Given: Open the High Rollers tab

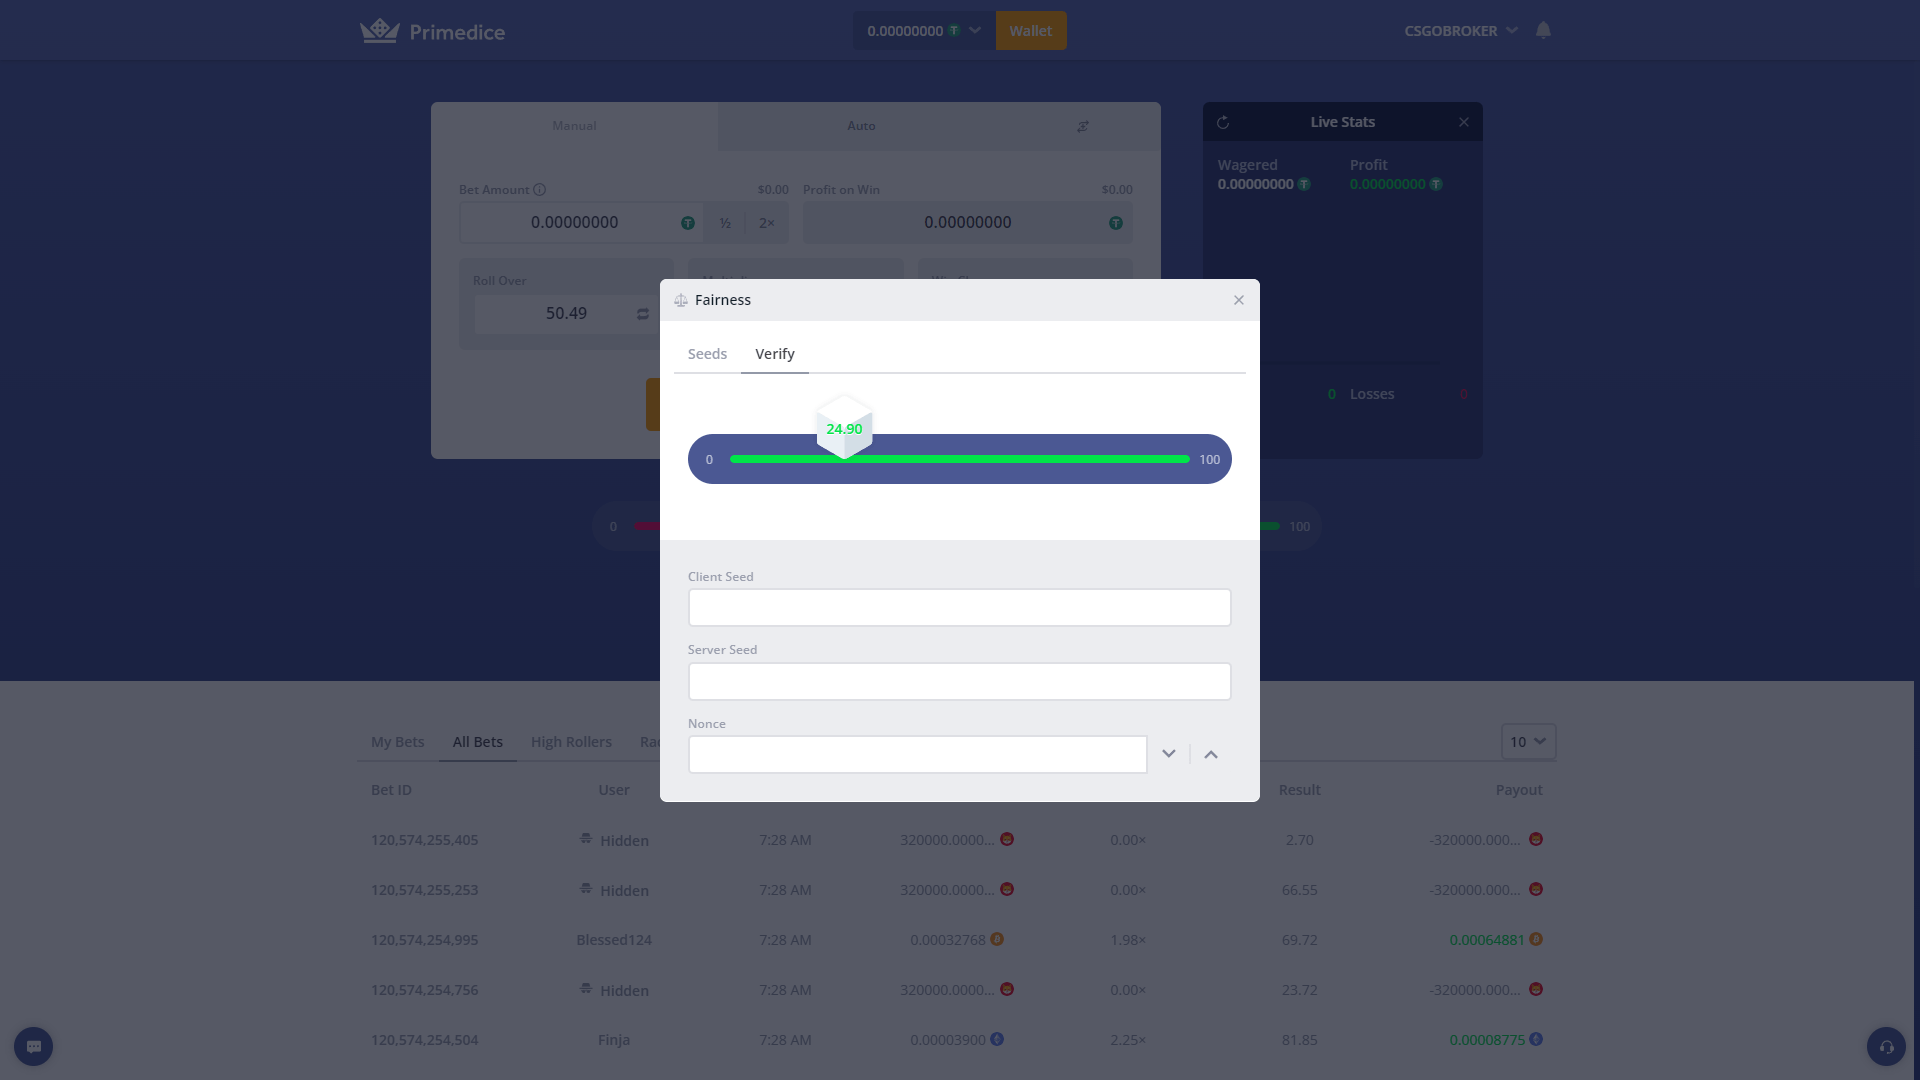Looking at the screenshot, I should (571, 742).
